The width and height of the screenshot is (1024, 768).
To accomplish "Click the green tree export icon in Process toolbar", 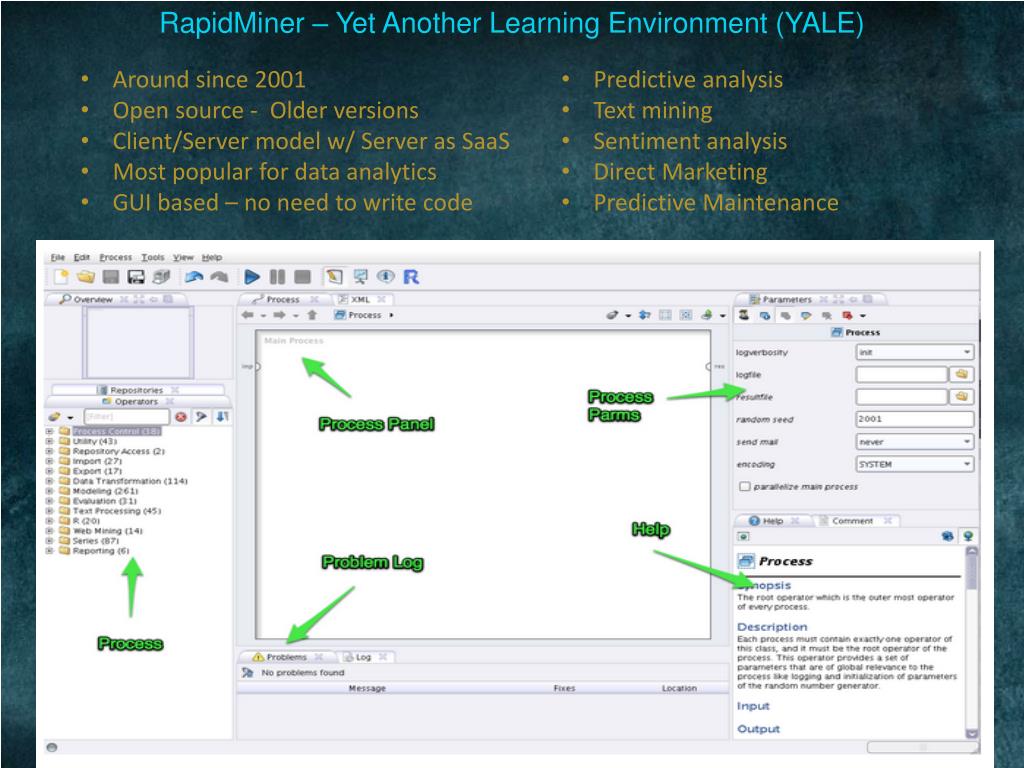I will pyautogui.click(x=707, y=315).
